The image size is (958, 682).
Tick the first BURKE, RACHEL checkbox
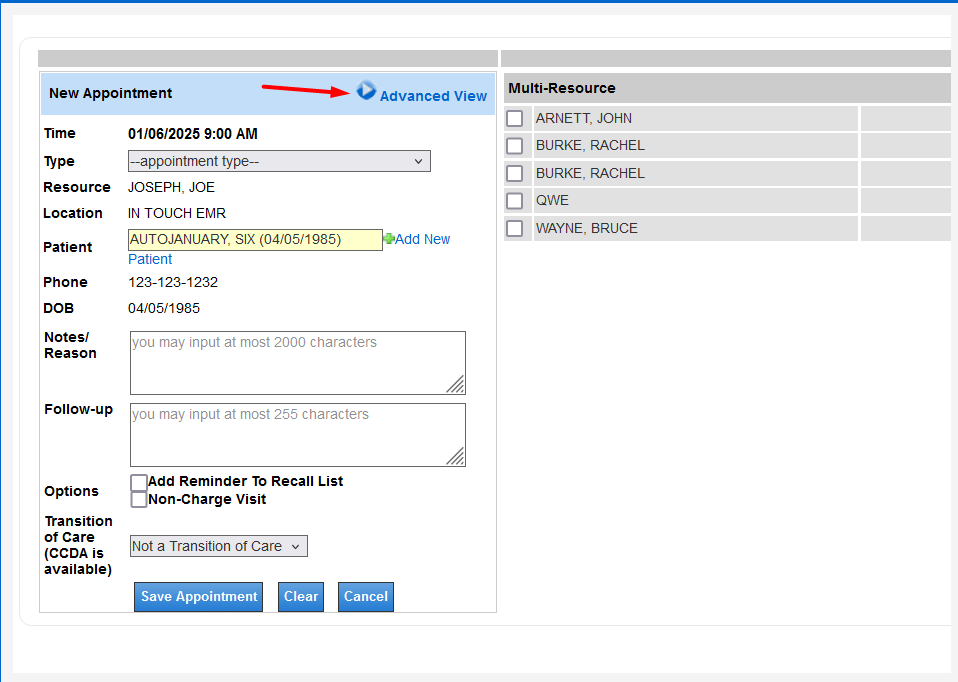point(514,146)
